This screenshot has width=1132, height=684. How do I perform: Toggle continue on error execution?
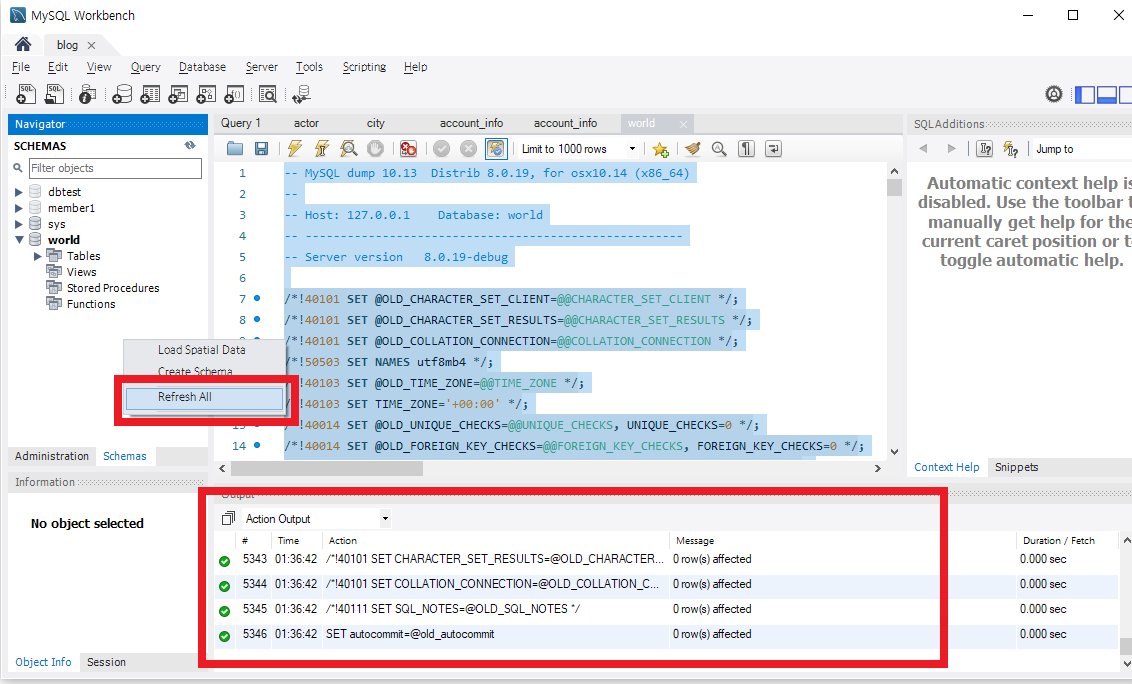[x=409, y=149]
